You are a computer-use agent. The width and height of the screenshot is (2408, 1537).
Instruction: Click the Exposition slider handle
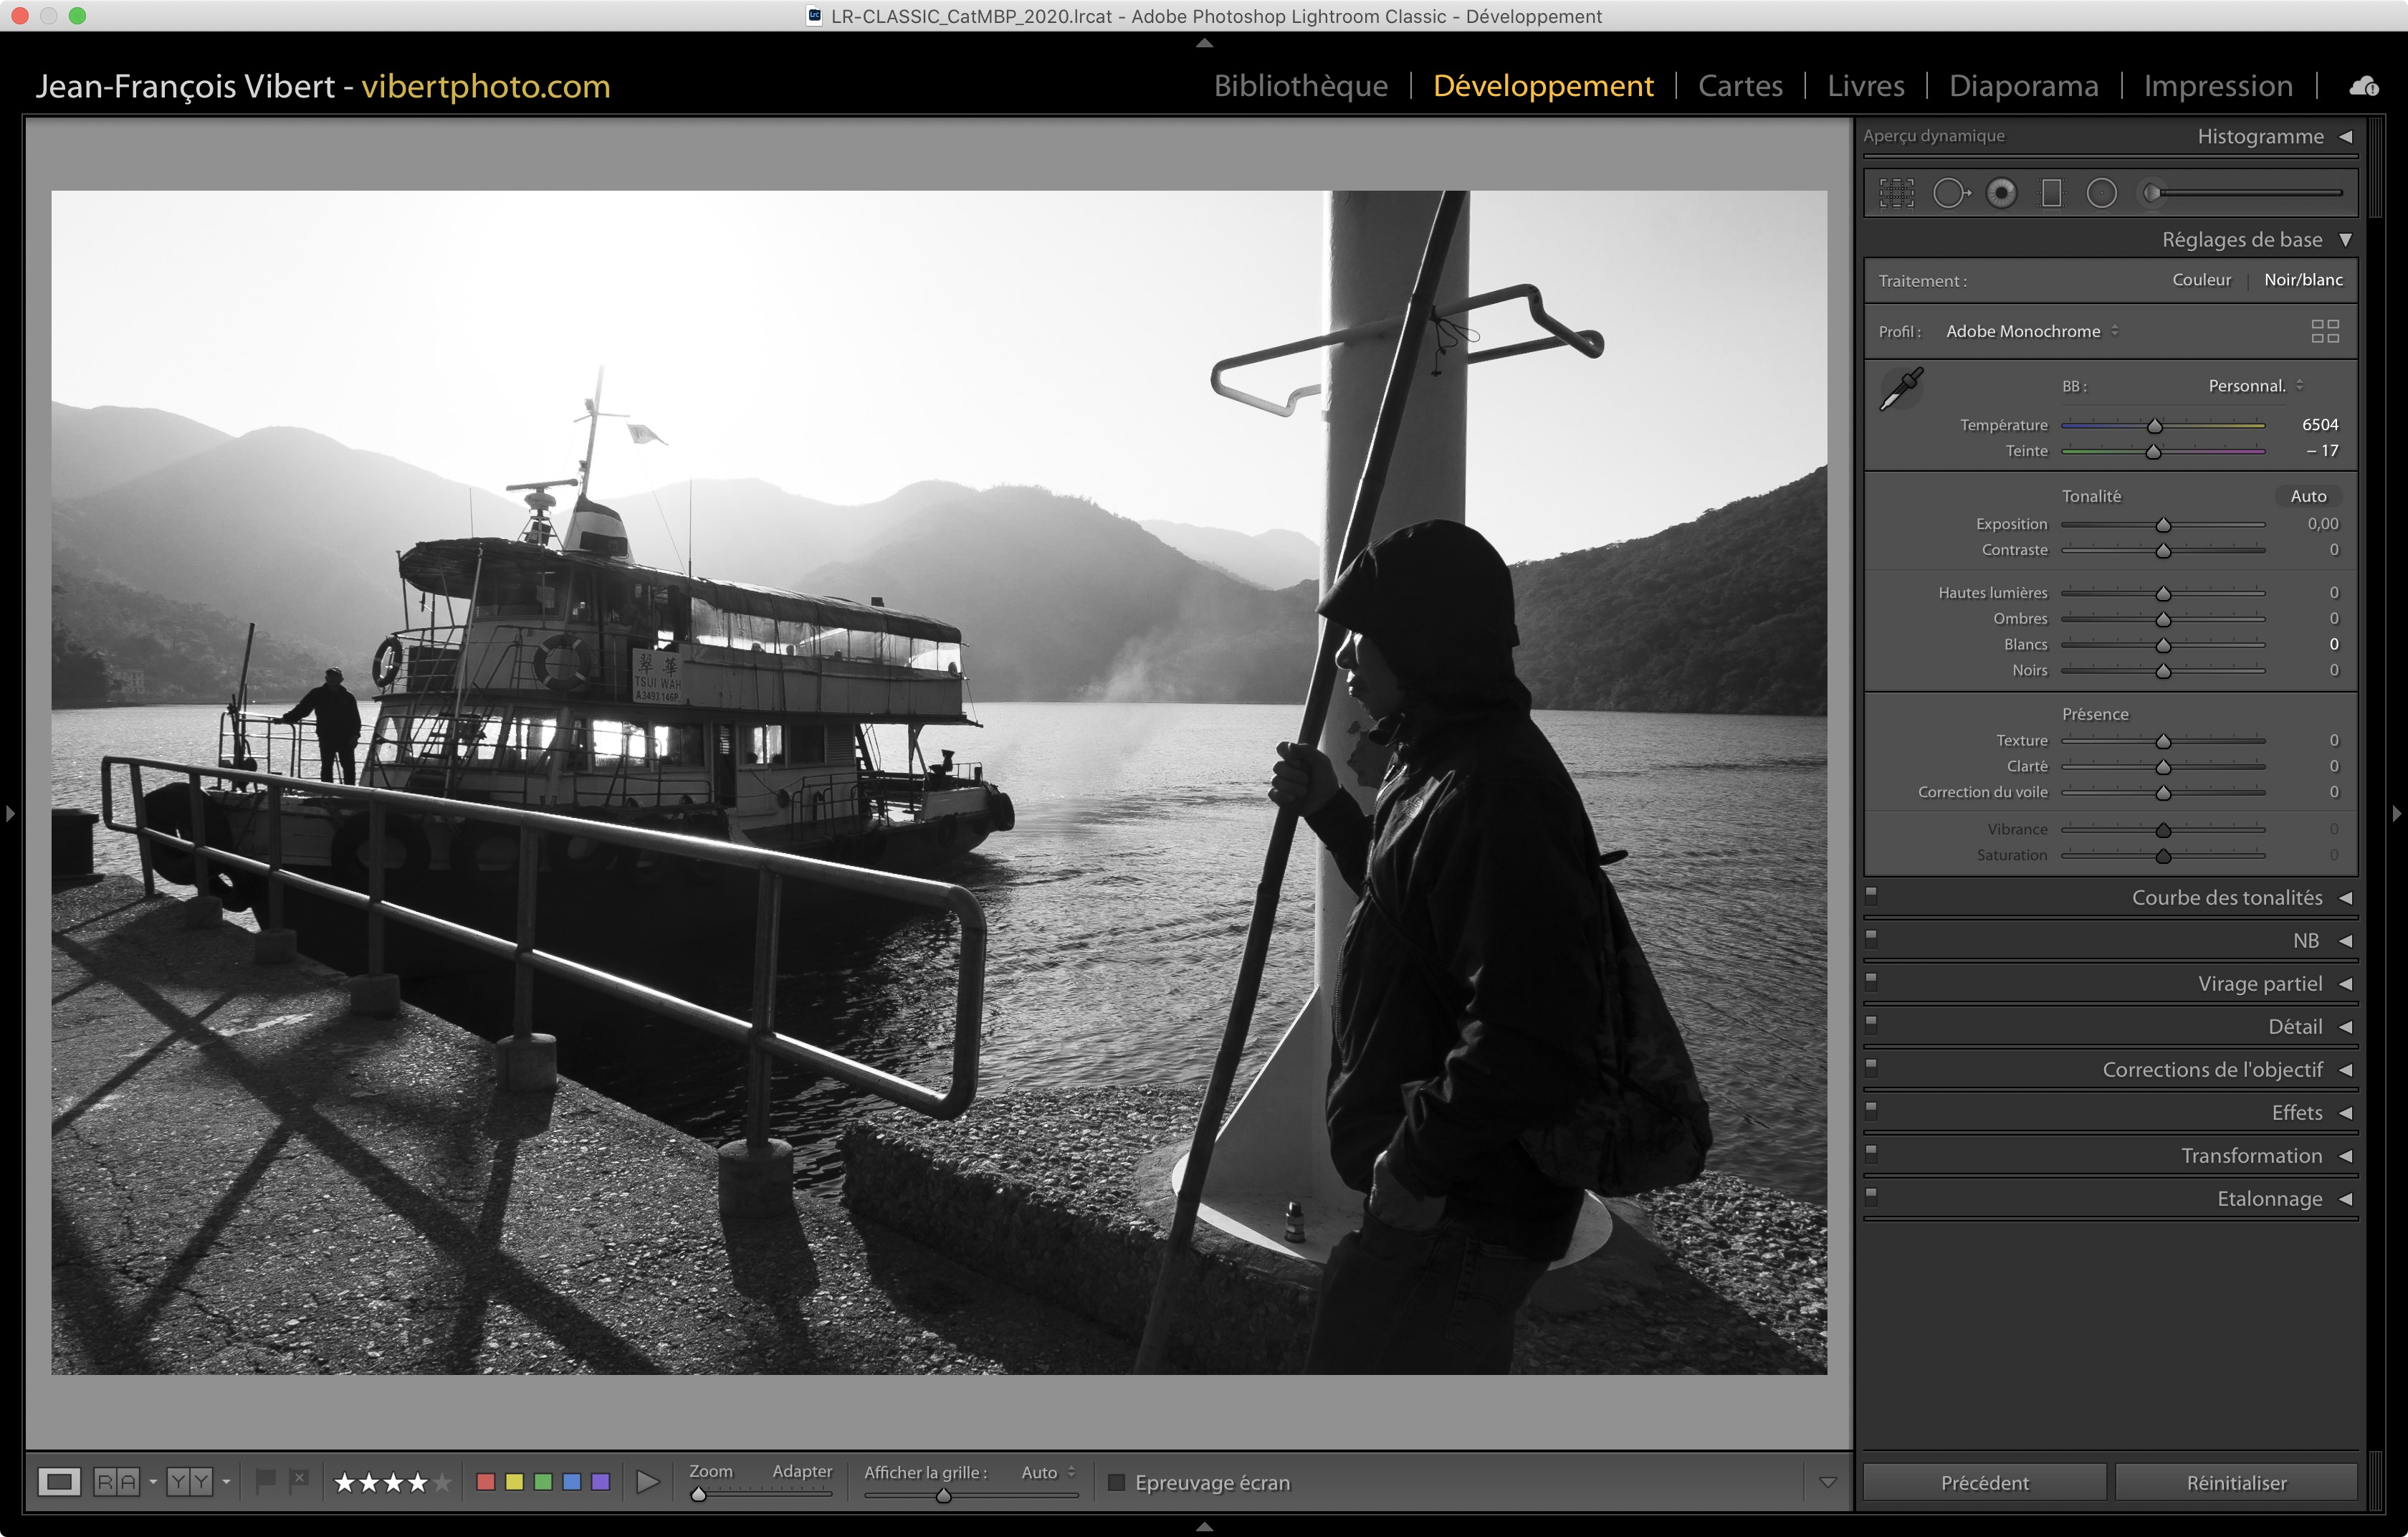pyautogui.click(x=2163, y=525)
